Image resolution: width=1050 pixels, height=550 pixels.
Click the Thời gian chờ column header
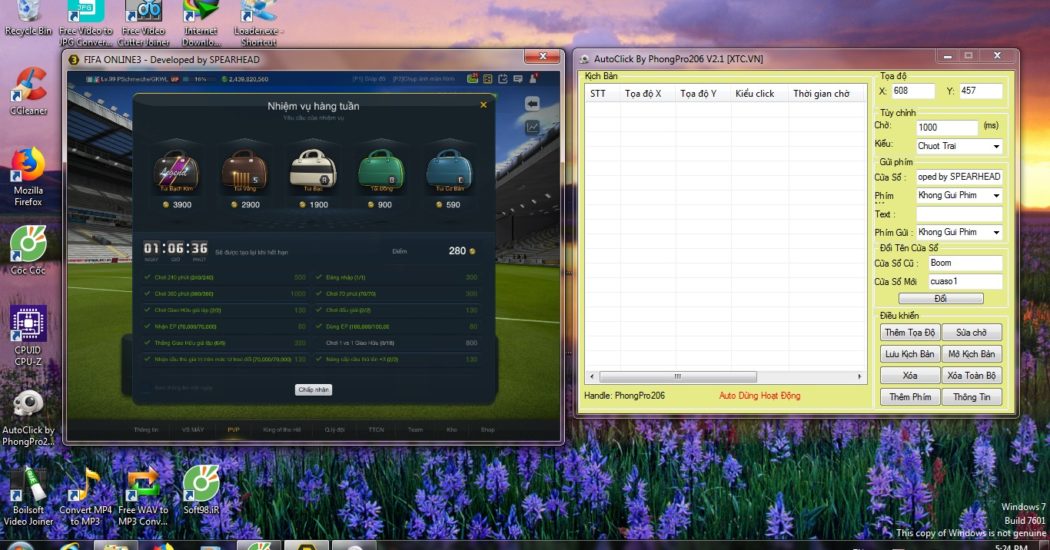pyautogui.click(x=827, y=94)
